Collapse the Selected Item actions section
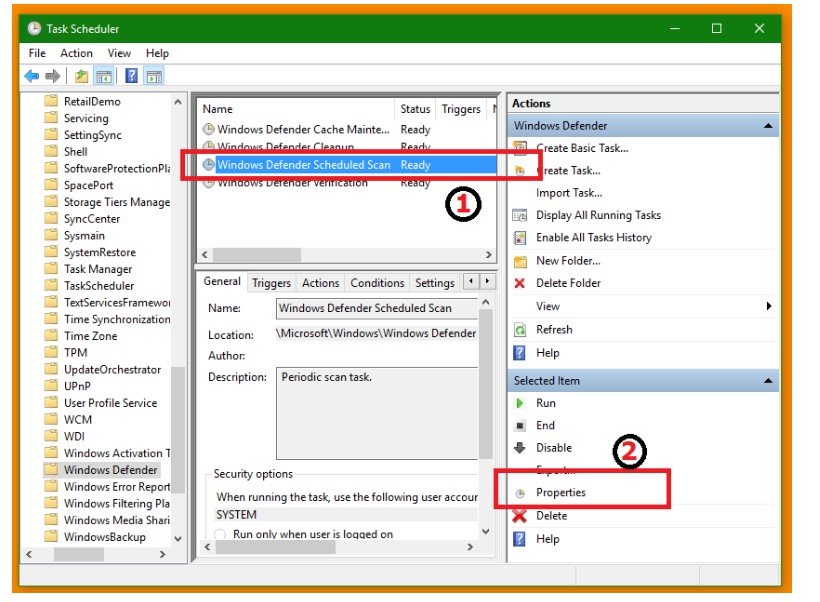820x602 pixels. (x=768, y=381)
